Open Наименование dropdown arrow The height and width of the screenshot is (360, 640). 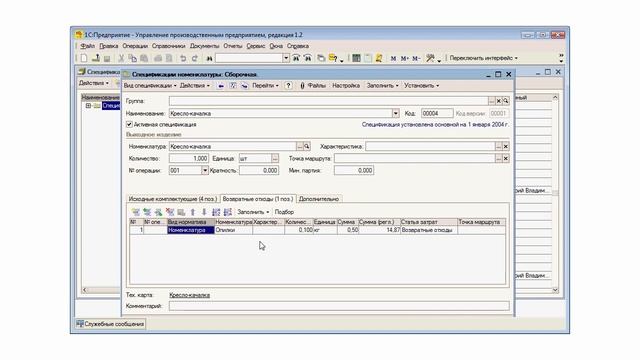[x=396, y=113]
